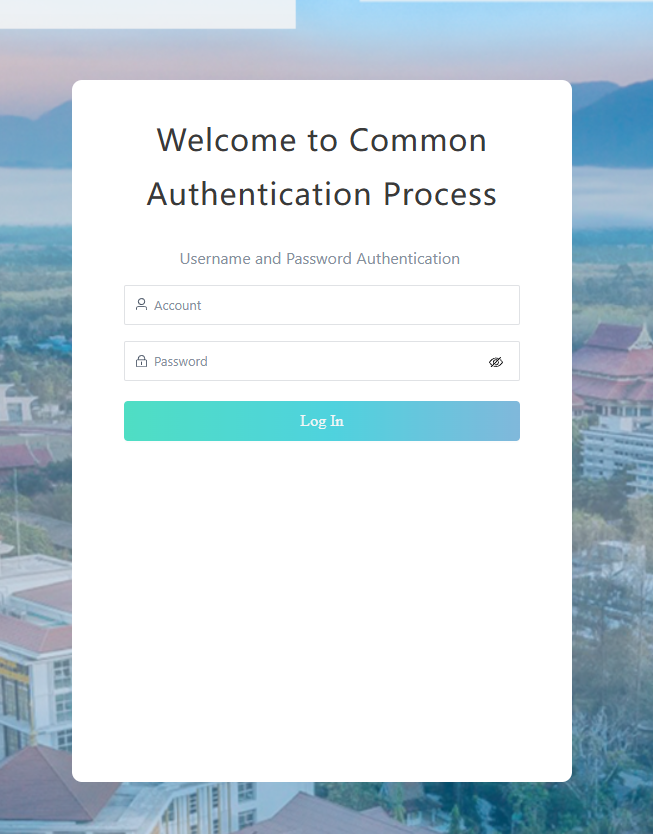The width and height of the screenshot is (653, 834).
Task: Click the user silhouette icon in Account field
Action: coord(141,304)
